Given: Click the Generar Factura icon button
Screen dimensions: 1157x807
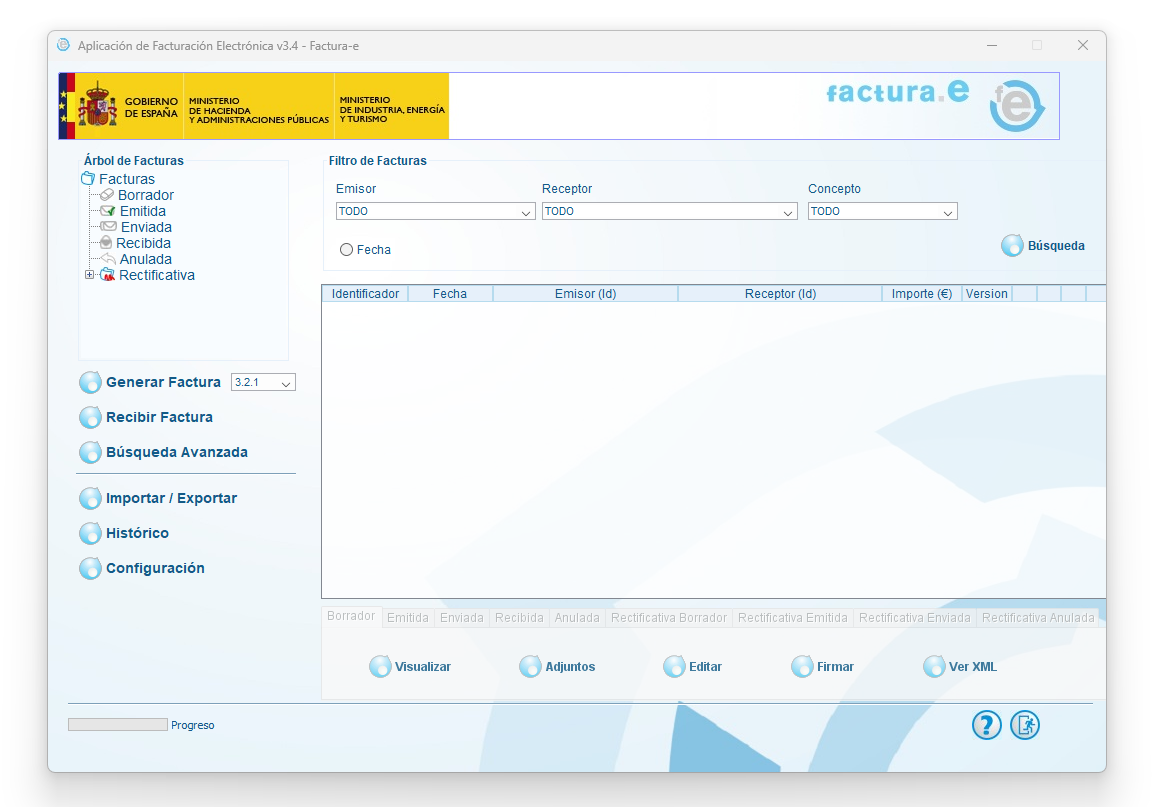Looking at the screenshot, I should tap(91, 383).
